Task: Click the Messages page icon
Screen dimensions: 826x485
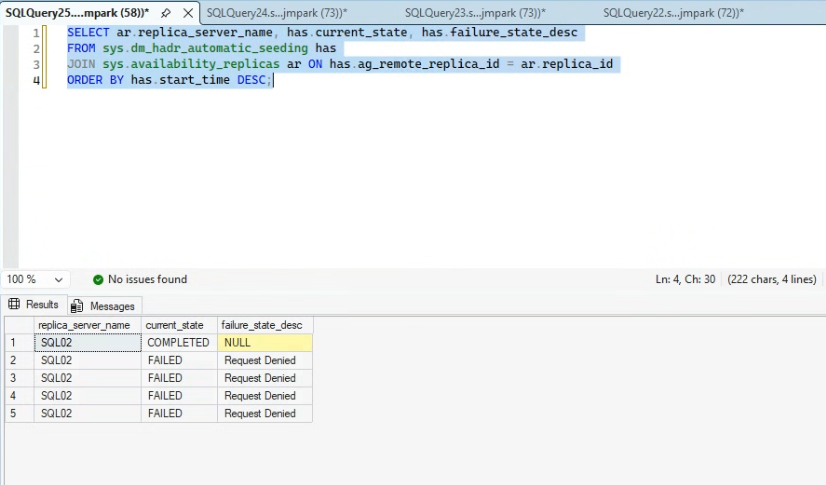Action: coord(77,306)
